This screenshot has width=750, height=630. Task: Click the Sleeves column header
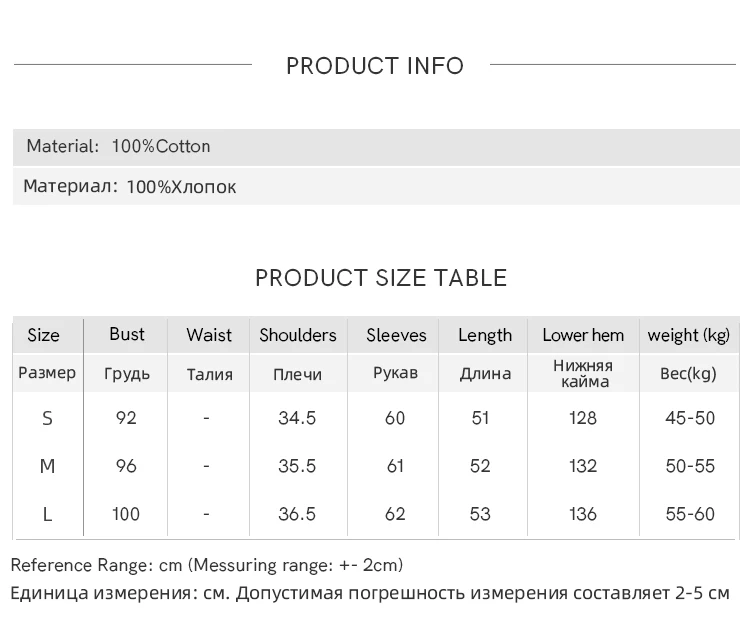point(396,335)
